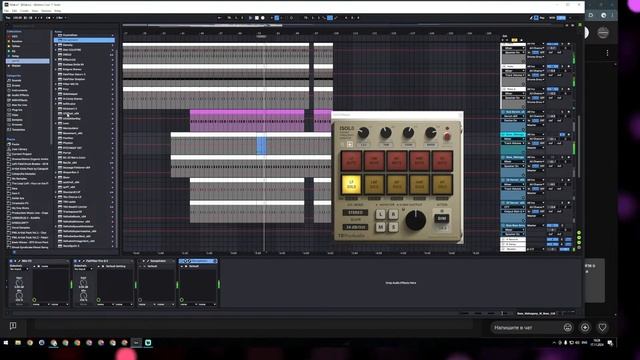Click the transport Stop button
The height and width of the screenshot is (360, 640).
pyautogui.click(x=257, y=18)
